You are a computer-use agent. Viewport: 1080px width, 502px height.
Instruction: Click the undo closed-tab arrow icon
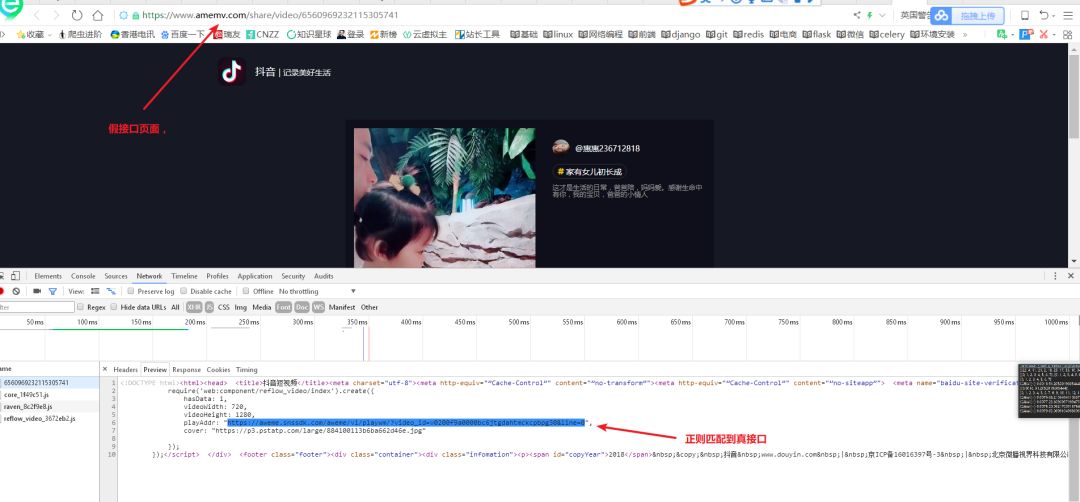[x=1044, y=15]
